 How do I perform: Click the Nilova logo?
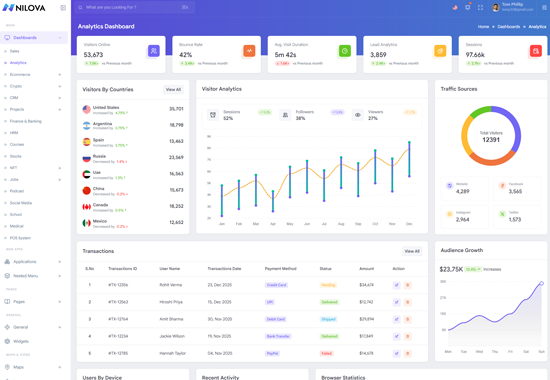pyautogui.click(x=24, y=8)
